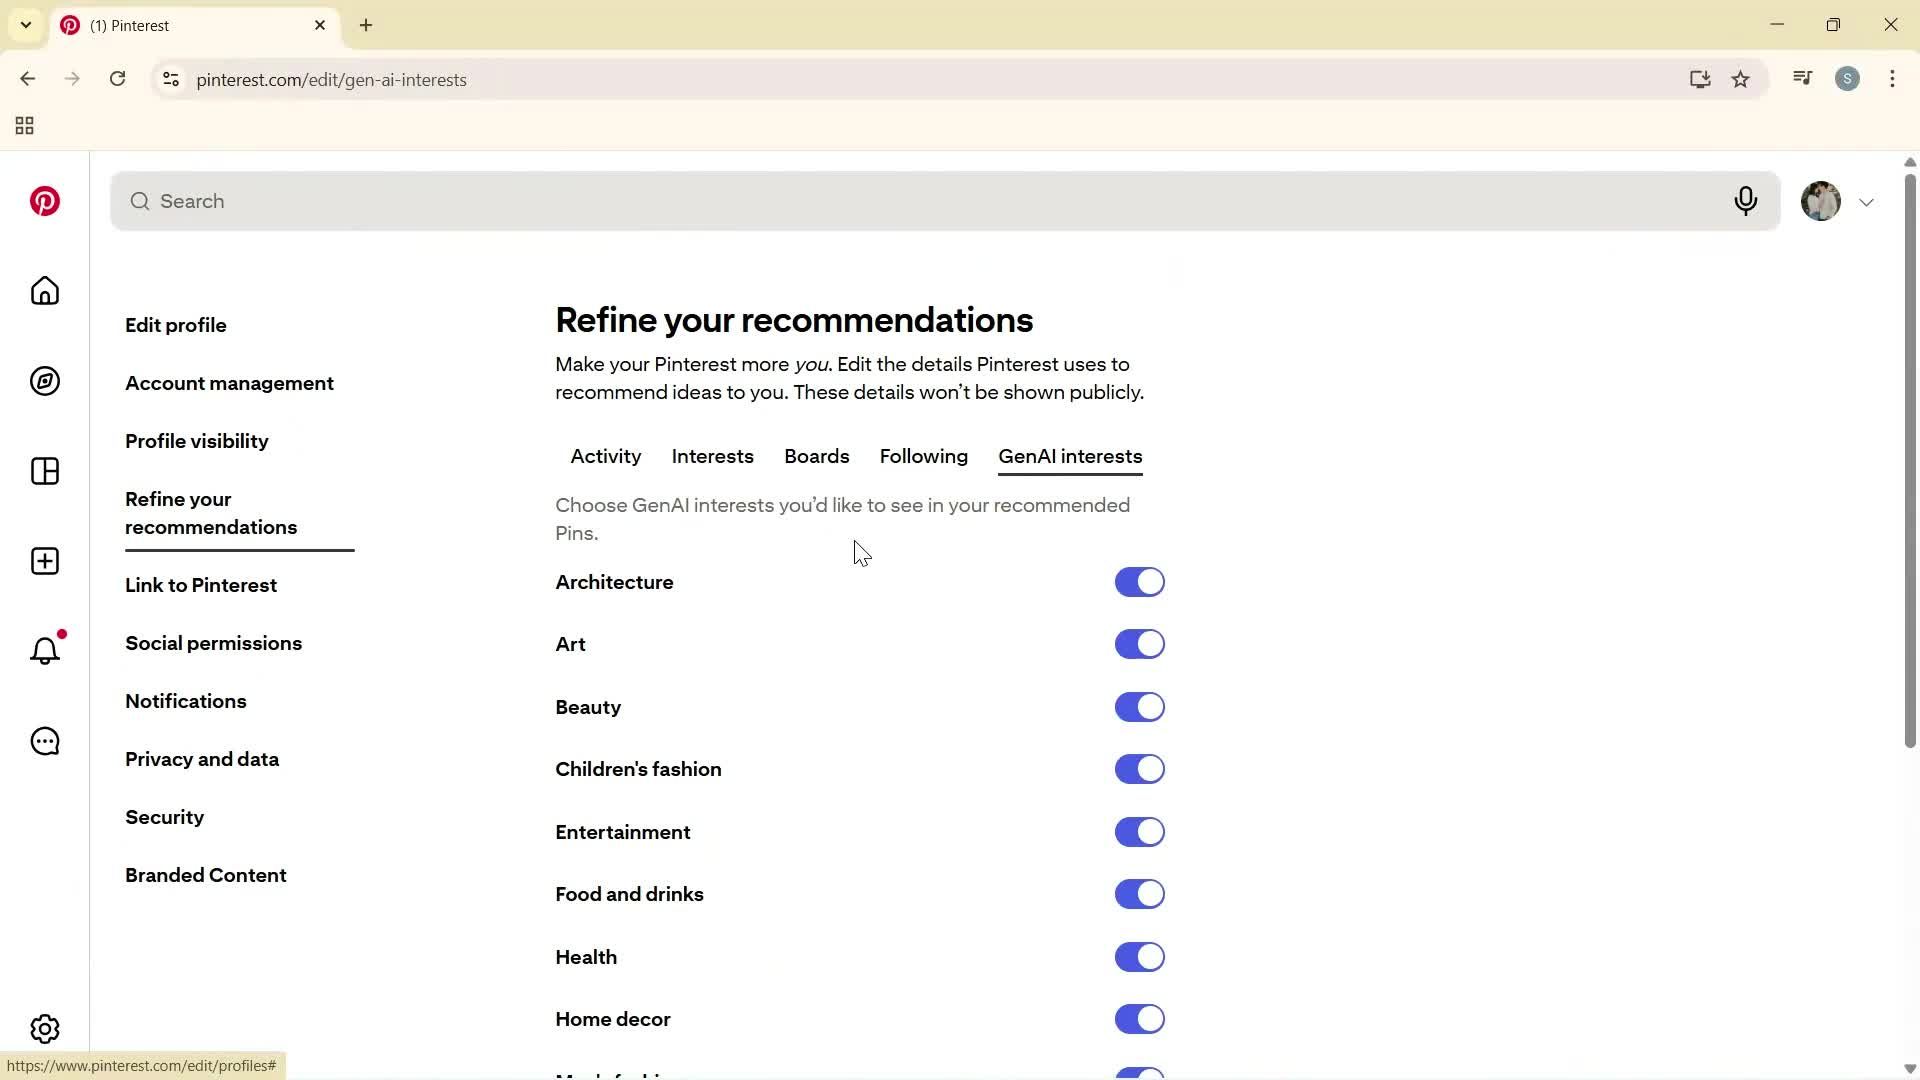Open the account switcher chevron beside avatar

(1867, 201)
